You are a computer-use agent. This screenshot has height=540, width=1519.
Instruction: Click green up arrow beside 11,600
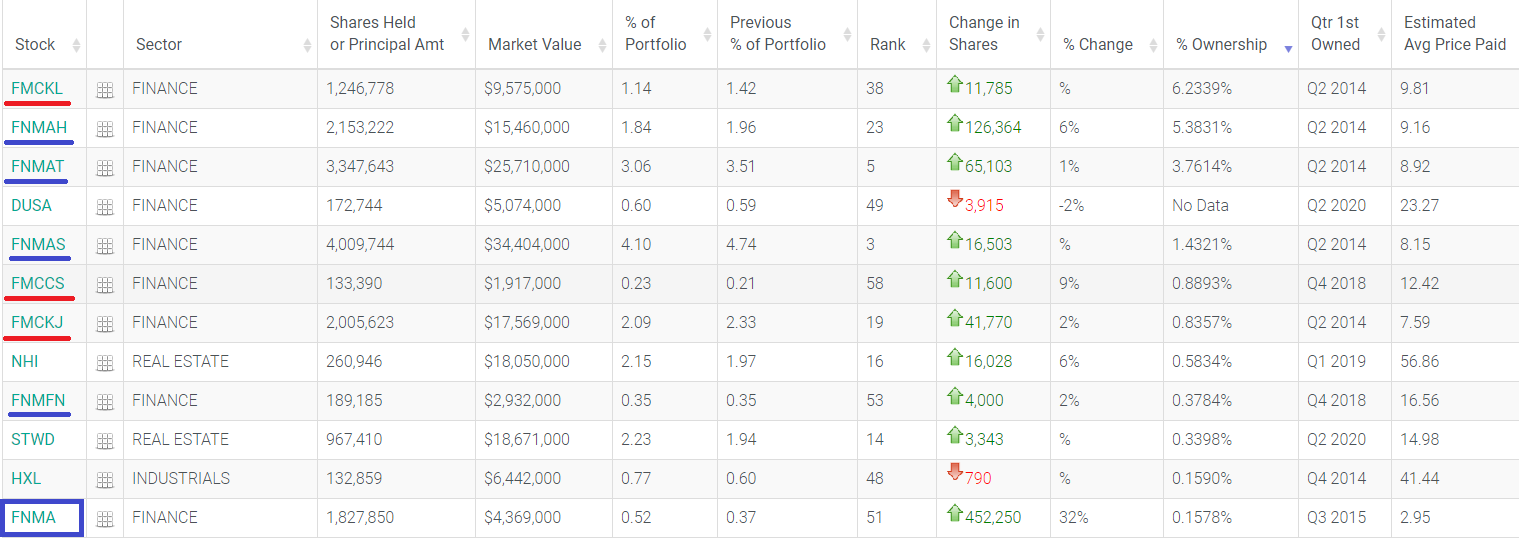coord(955,280)
